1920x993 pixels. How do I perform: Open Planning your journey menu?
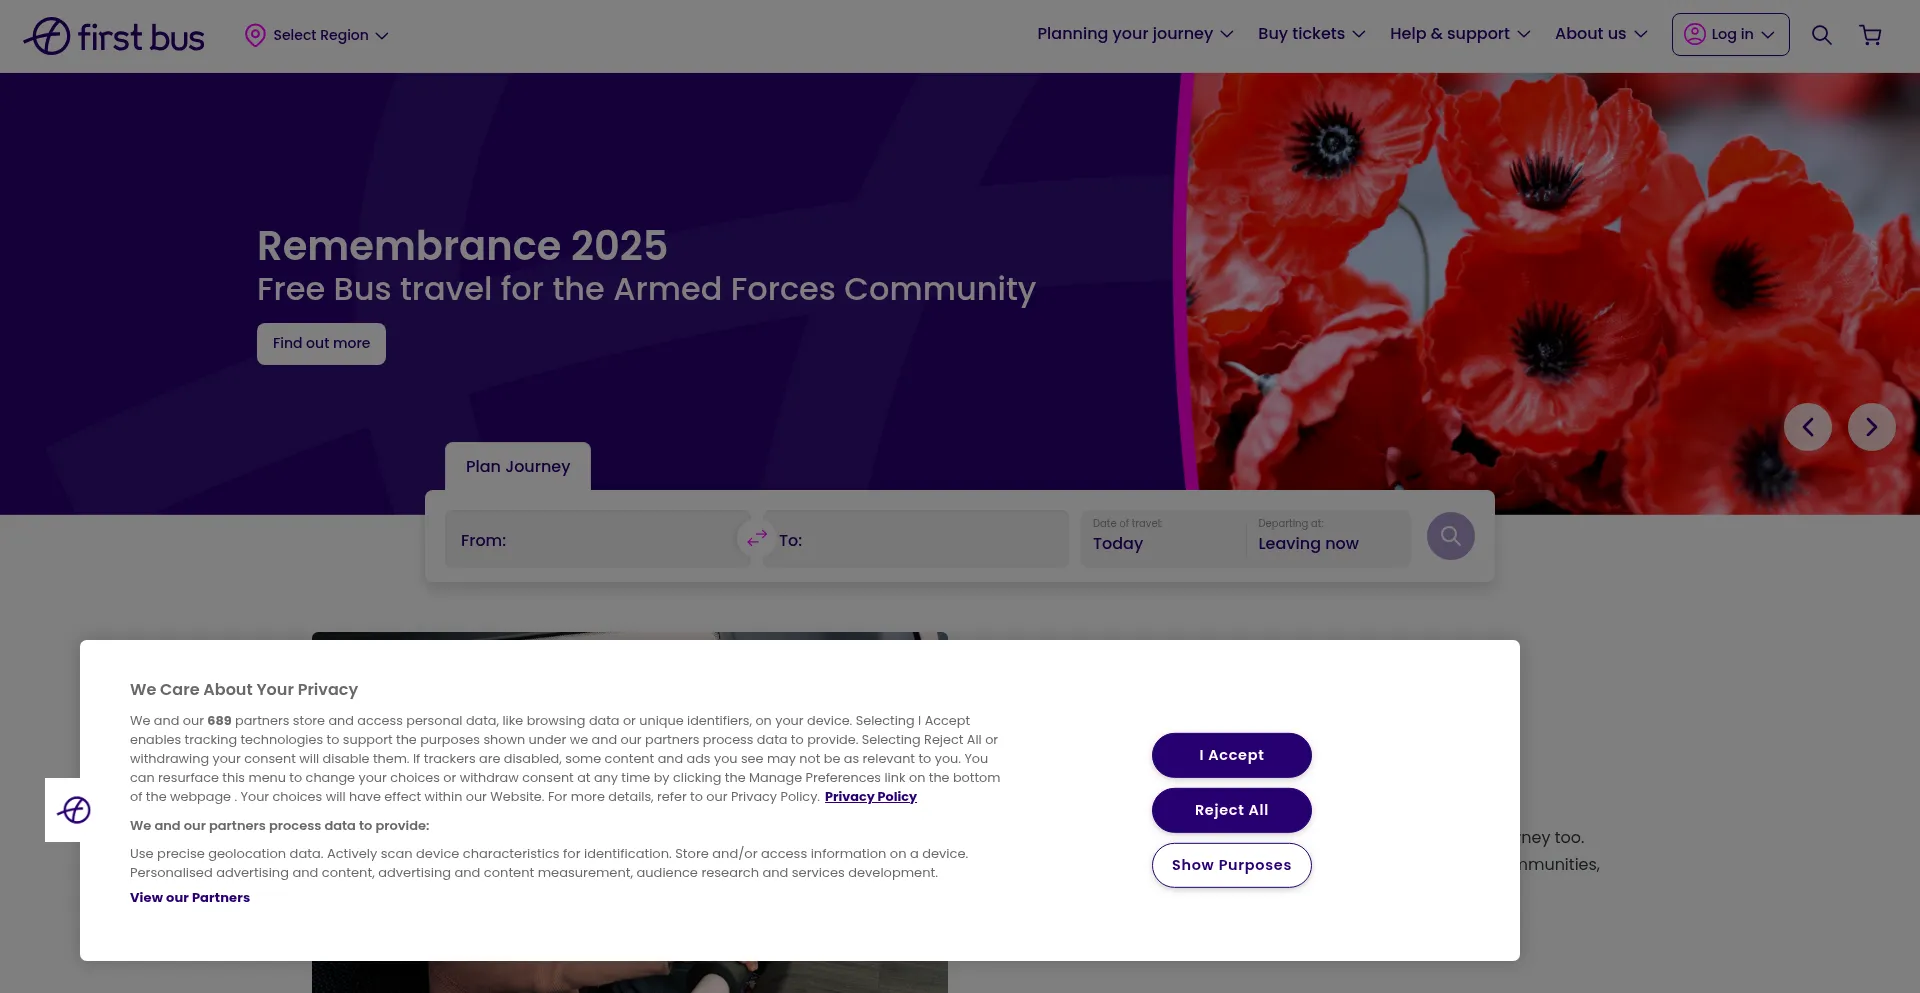coord(1134,34)
